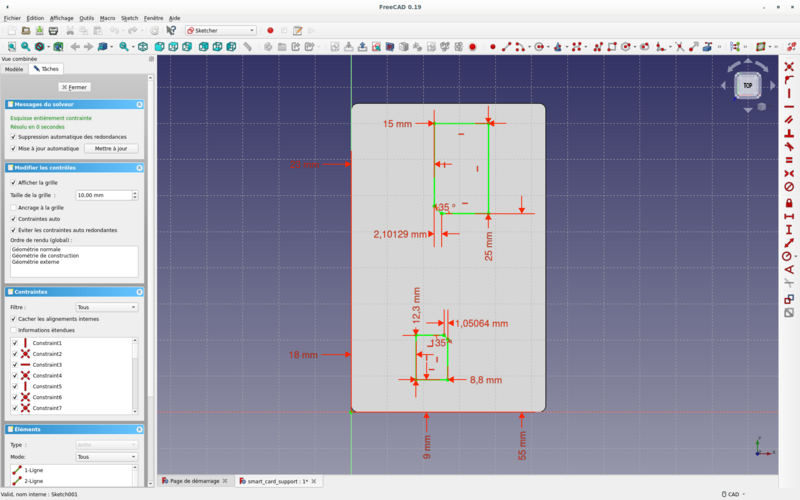Apply horizontal constraint tool
Image resolution: width=800 pixels, height=500 pixels.
(x=789, y=107)
